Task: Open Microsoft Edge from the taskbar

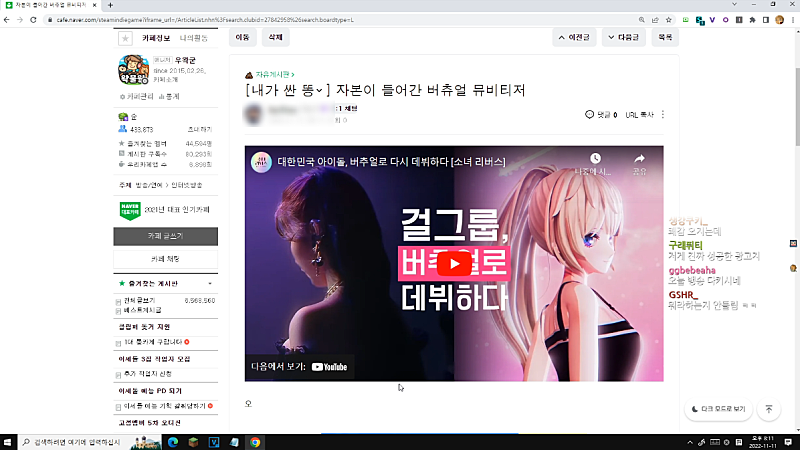Action: click(173, 442)
